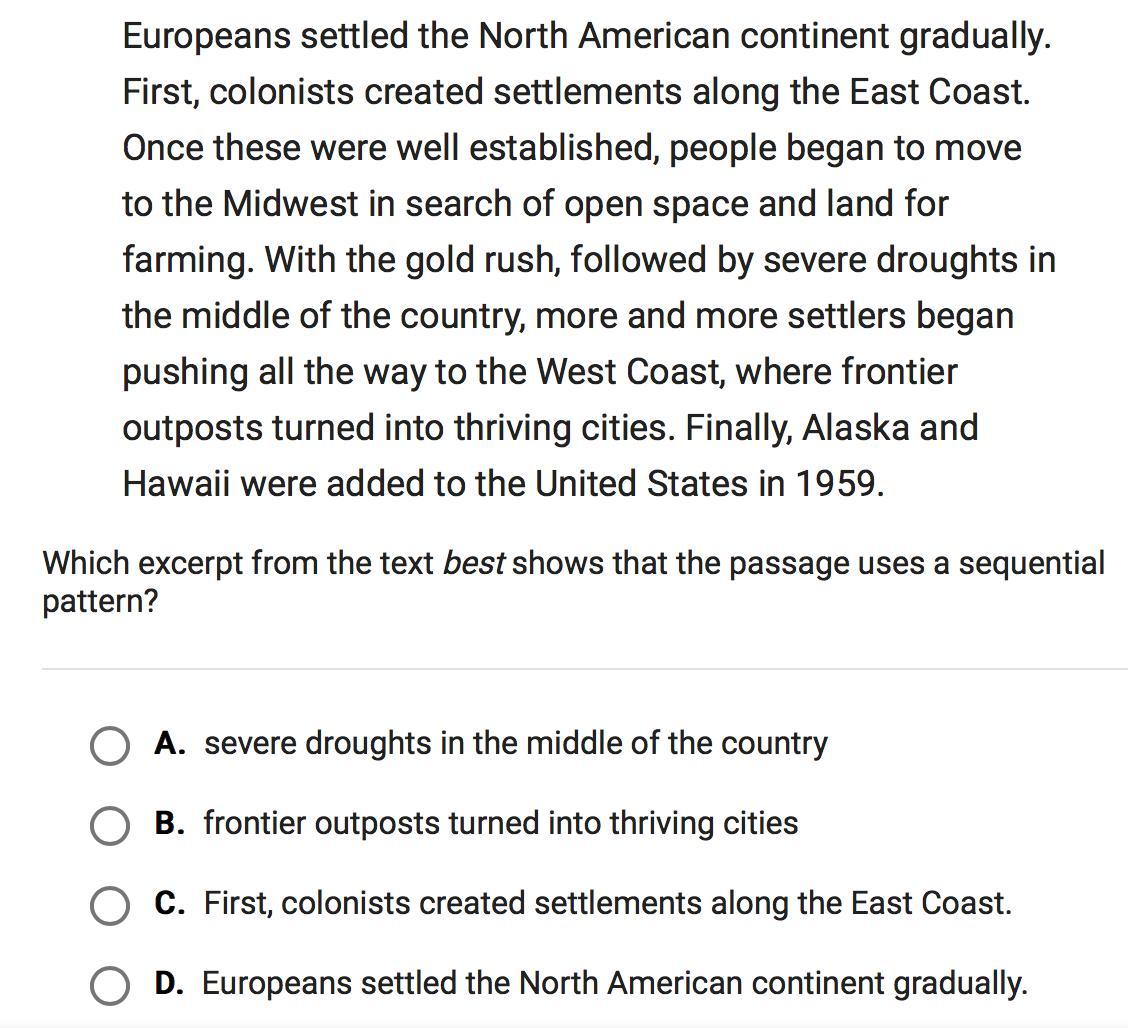1128x1028 pixels.
Task: Click option D's text "Europeans settled the North American"
Action: click(614, 984)
